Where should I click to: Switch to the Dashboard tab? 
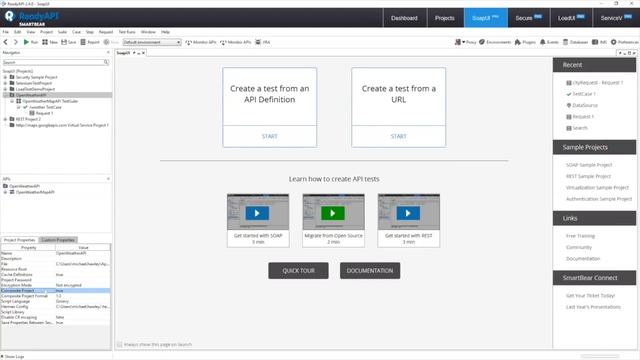point(404,18)
